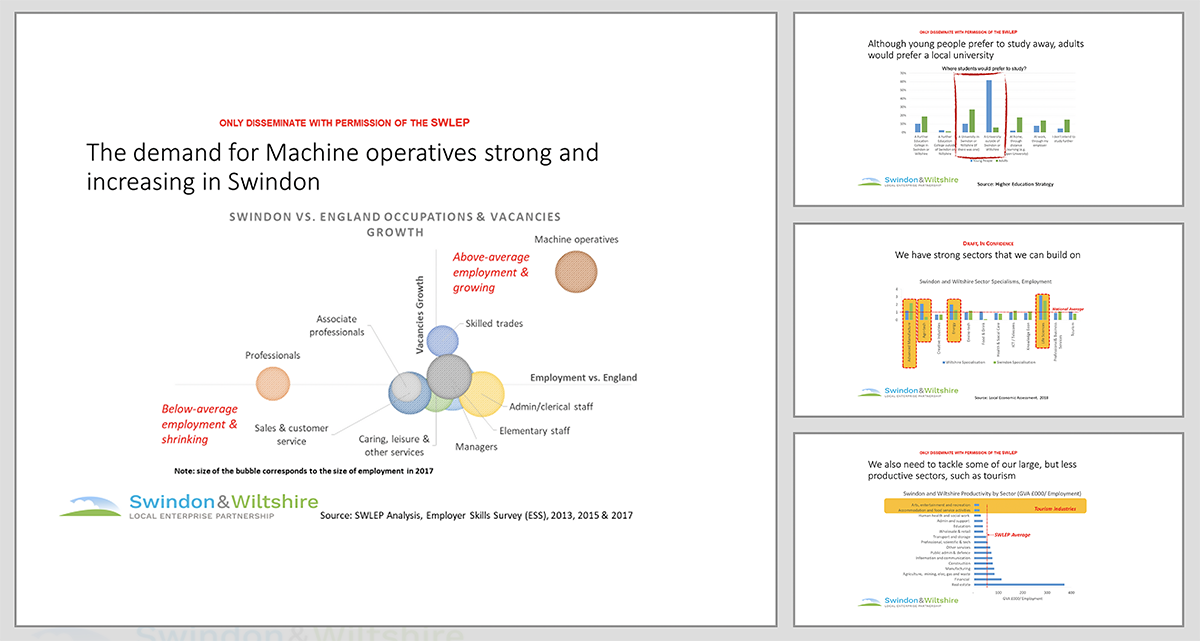This screenshot has width=1200, height=641.
Task: Click the main slide title about Machine operatives
Action: tap(342, 167)
